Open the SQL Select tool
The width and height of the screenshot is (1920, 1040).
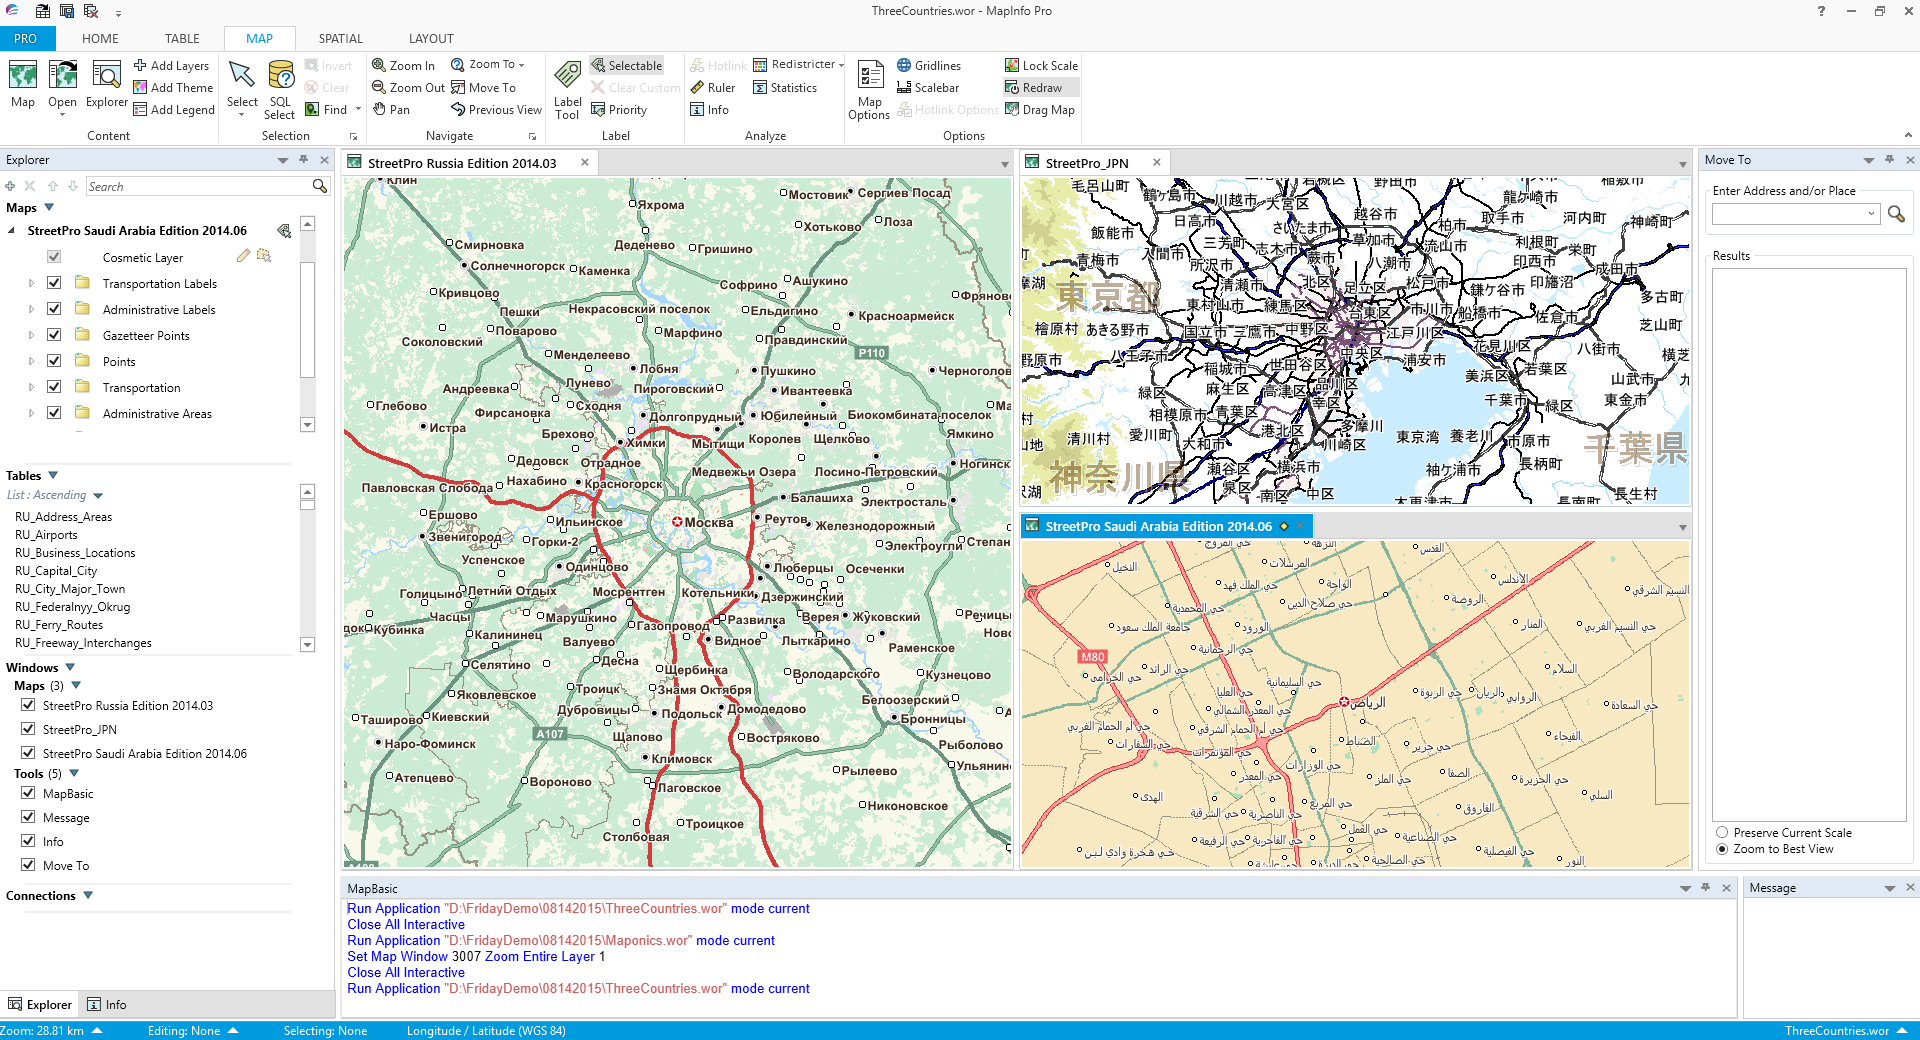tap(280, 90)
